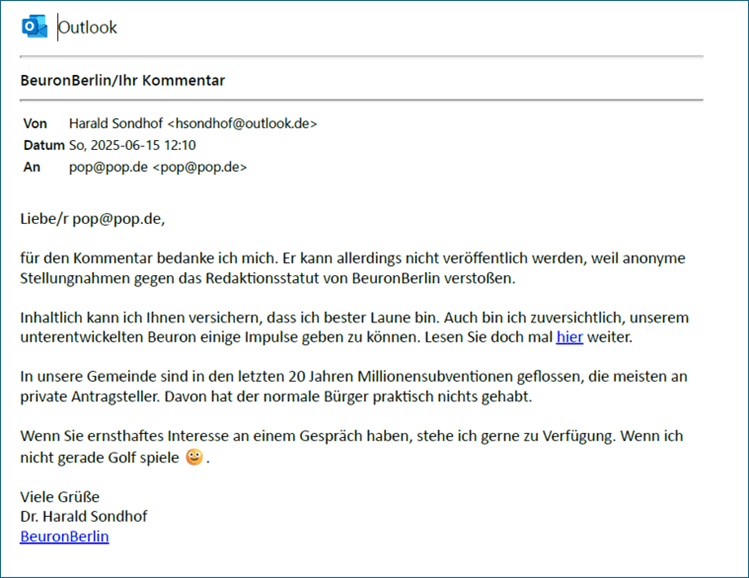
Task: Click the line starting 'In unsere Gemeinde sind'
Action: point(353,376)
